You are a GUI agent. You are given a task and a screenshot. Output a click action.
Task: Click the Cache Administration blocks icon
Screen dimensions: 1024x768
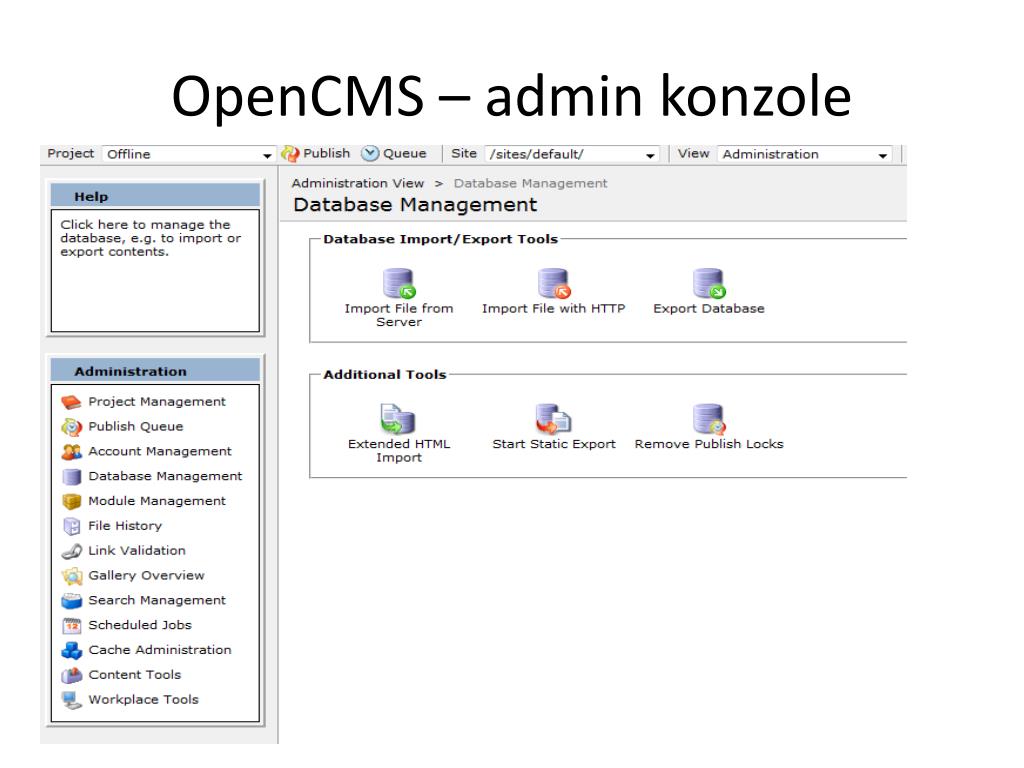click(71, 650)
